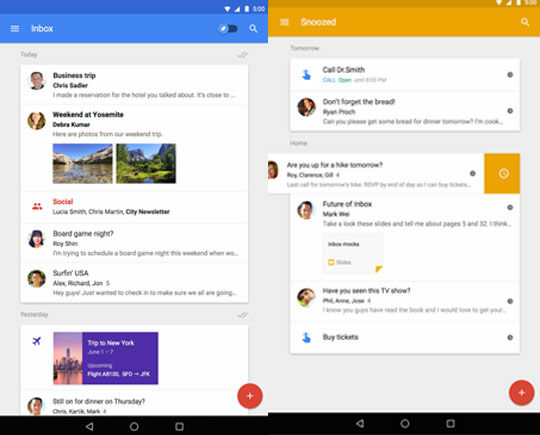Tap the red compose button in Snoozed screen

522,393
